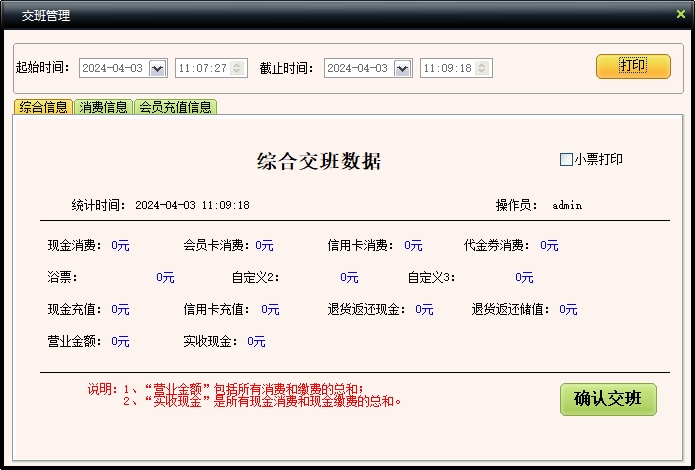The width and height of the screenshot is (695, 470).
Task: Click the 实收现金 amount value
Action: 256,341
